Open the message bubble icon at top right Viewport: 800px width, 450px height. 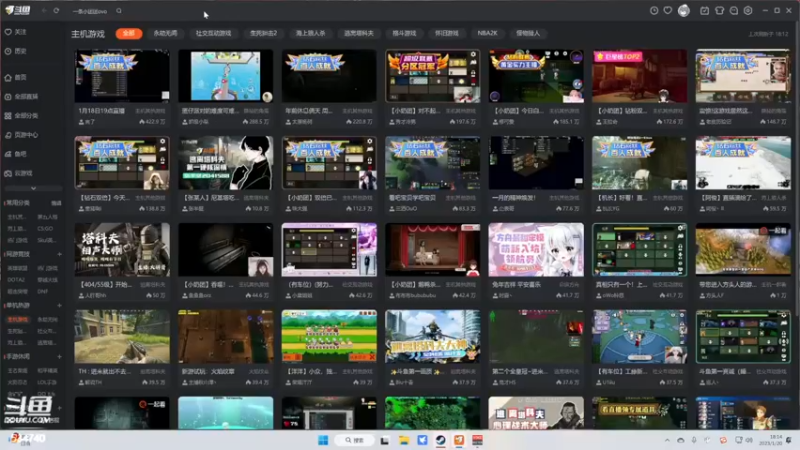point(734,10)
